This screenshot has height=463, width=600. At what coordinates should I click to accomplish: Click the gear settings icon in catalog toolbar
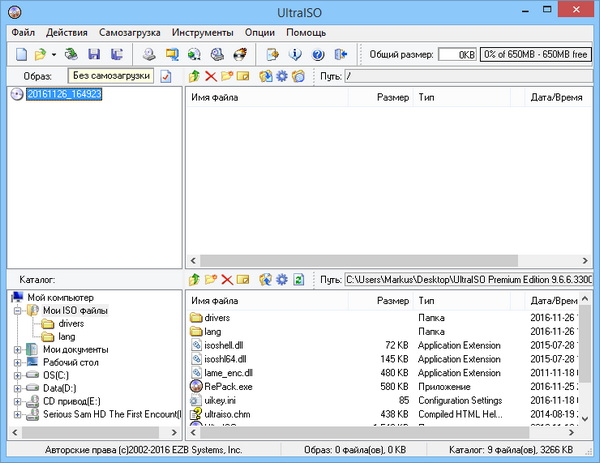(281, 279)
